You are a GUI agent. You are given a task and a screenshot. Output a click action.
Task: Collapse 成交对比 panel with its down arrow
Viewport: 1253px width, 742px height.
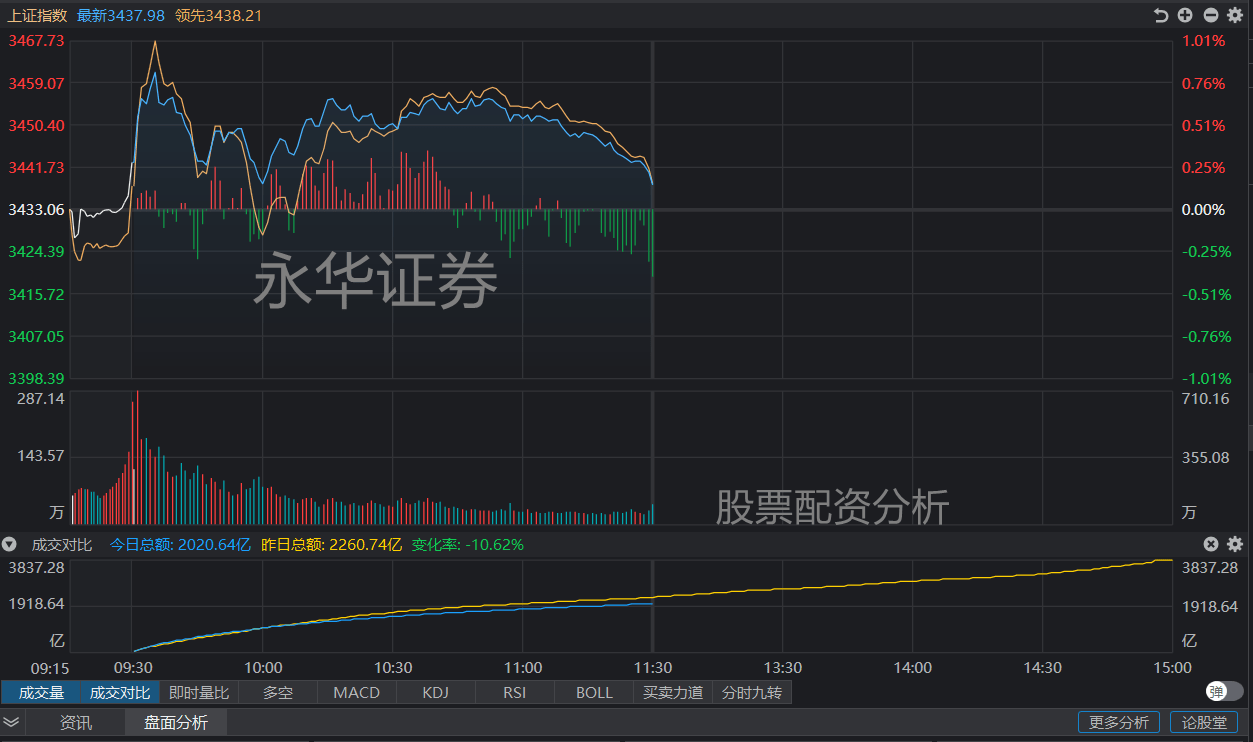9,544
